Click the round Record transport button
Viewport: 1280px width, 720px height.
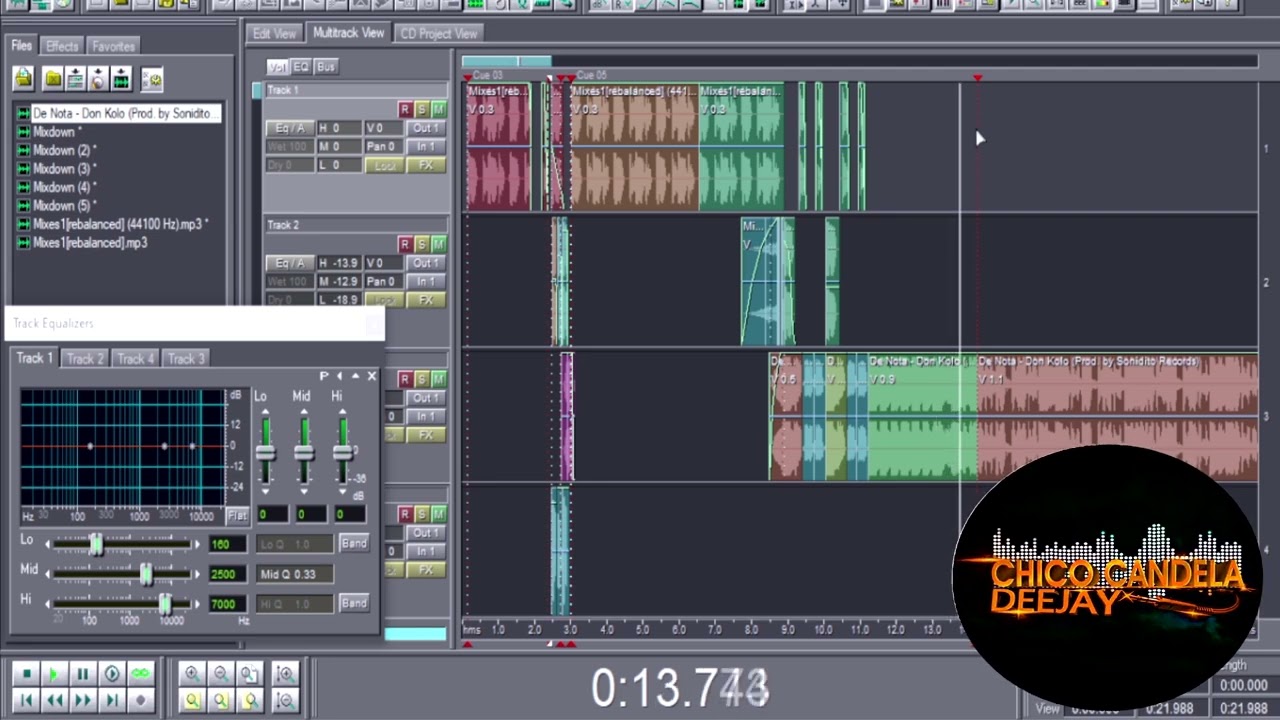(139, 701)
